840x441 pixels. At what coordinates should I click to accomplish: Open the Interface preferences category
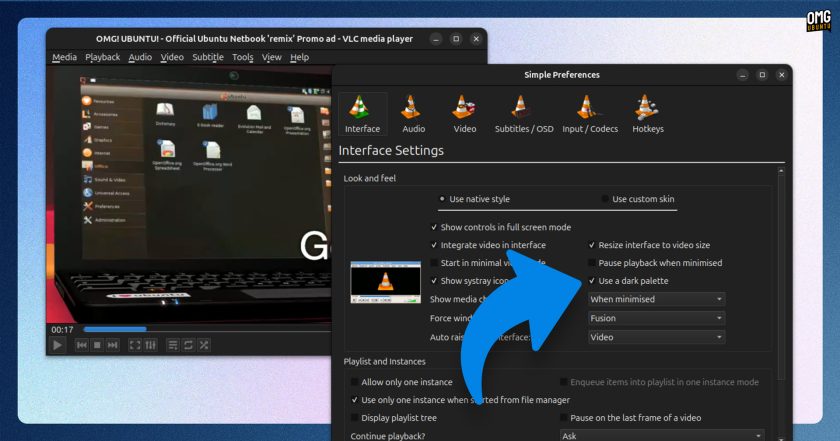(362, 114)
